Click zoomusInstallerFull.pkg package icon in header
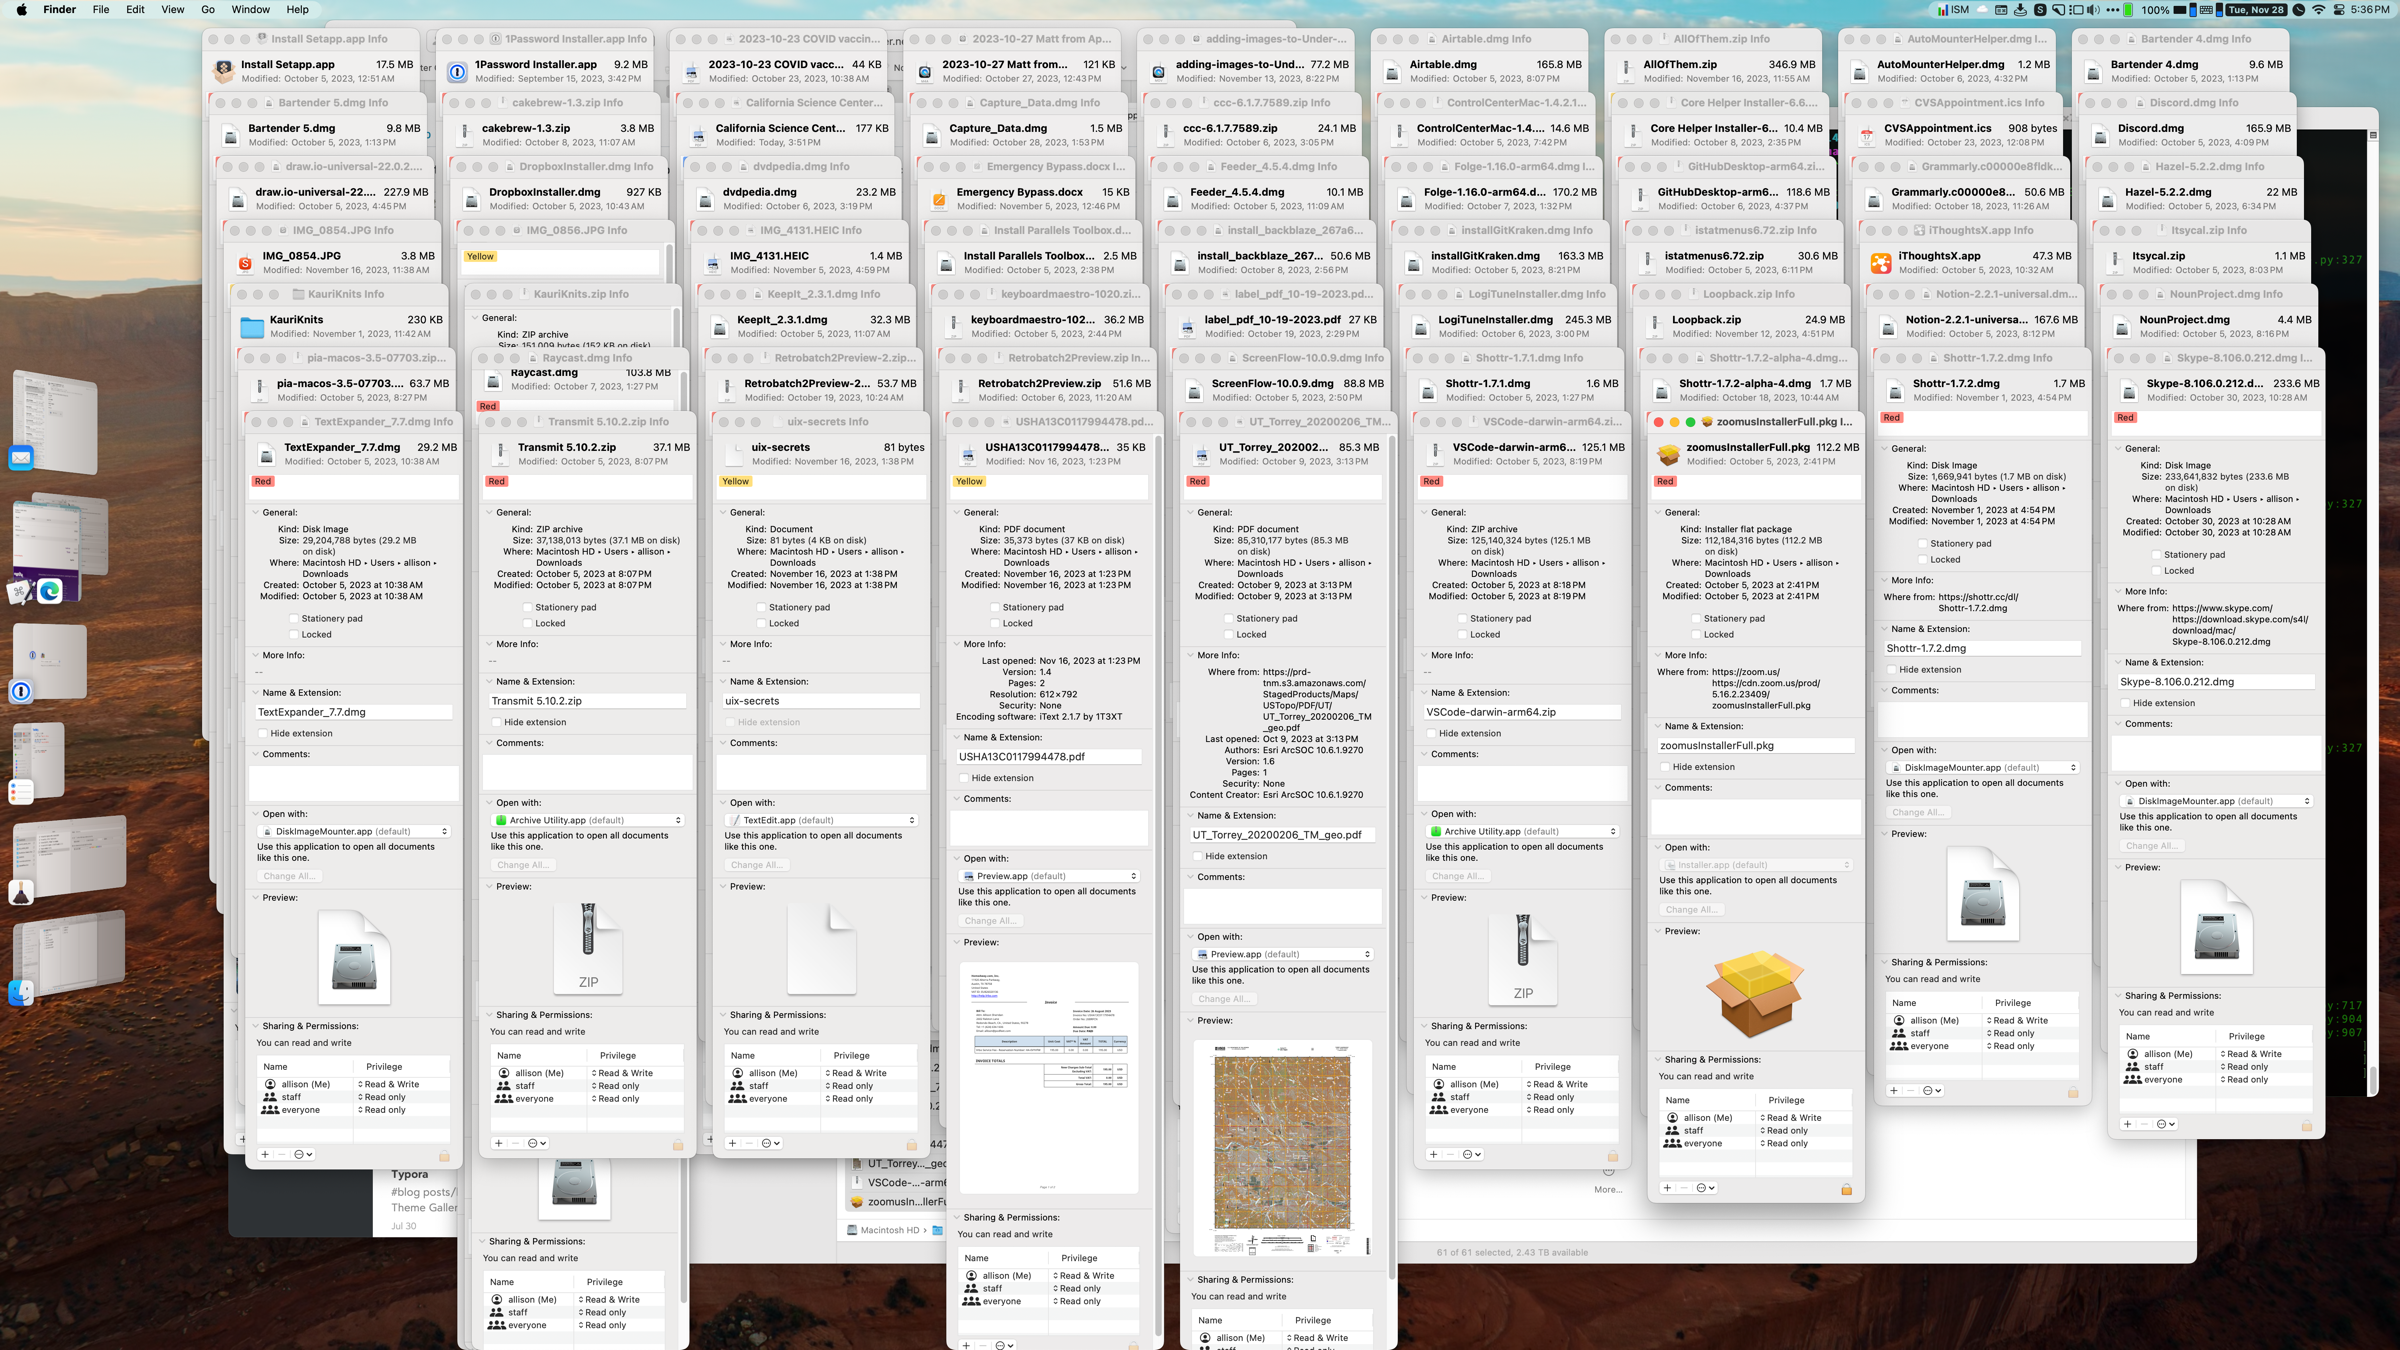The height and width of the screenshot is (1350, 2400). (x=1668, y=455)
